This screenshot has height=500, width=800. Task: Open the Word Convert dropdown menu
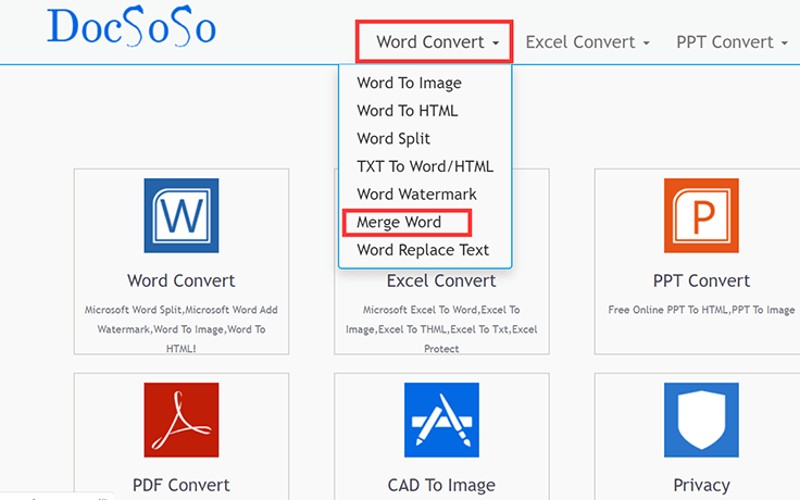pos(437,42)
